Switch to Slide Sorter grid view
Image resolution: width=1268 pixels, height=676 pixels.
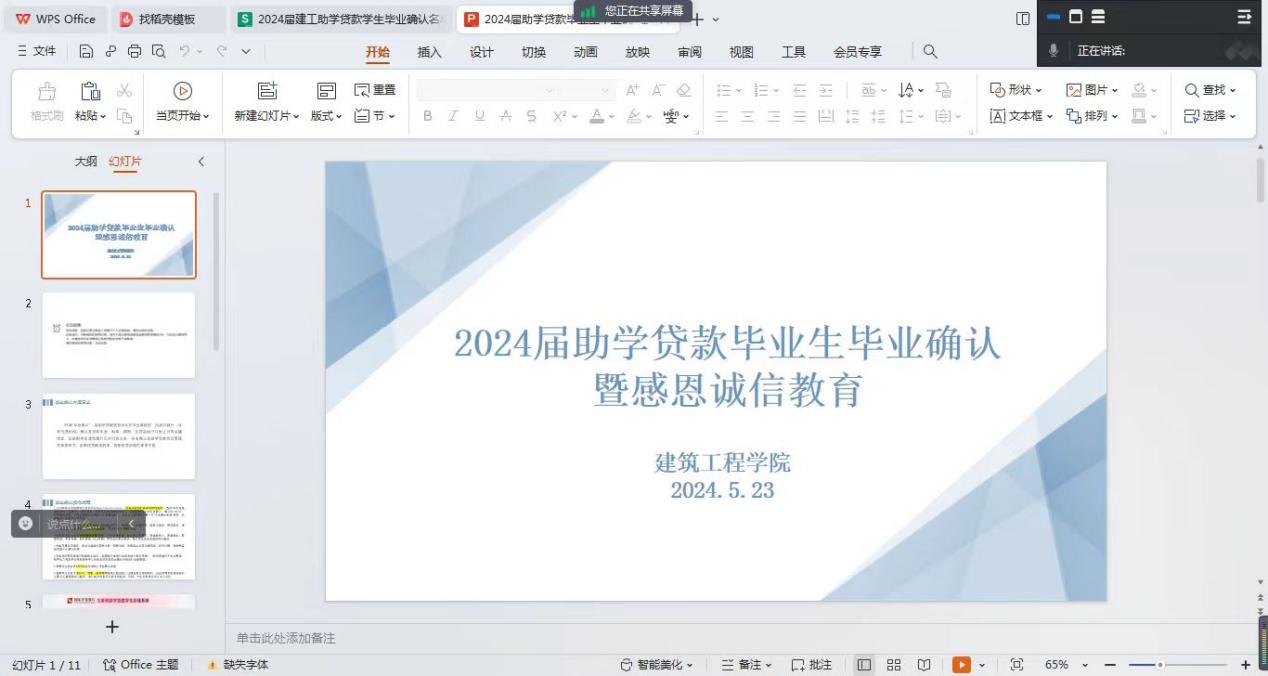894,665
